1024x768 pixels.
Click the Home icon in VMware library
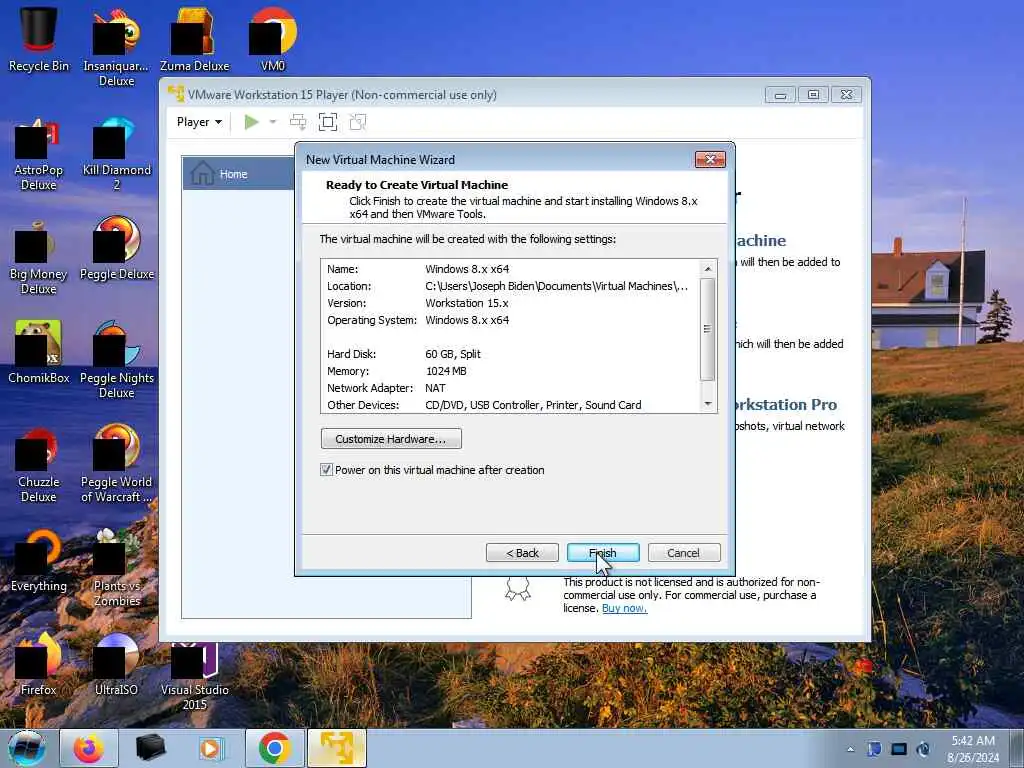tap(202, 173)
